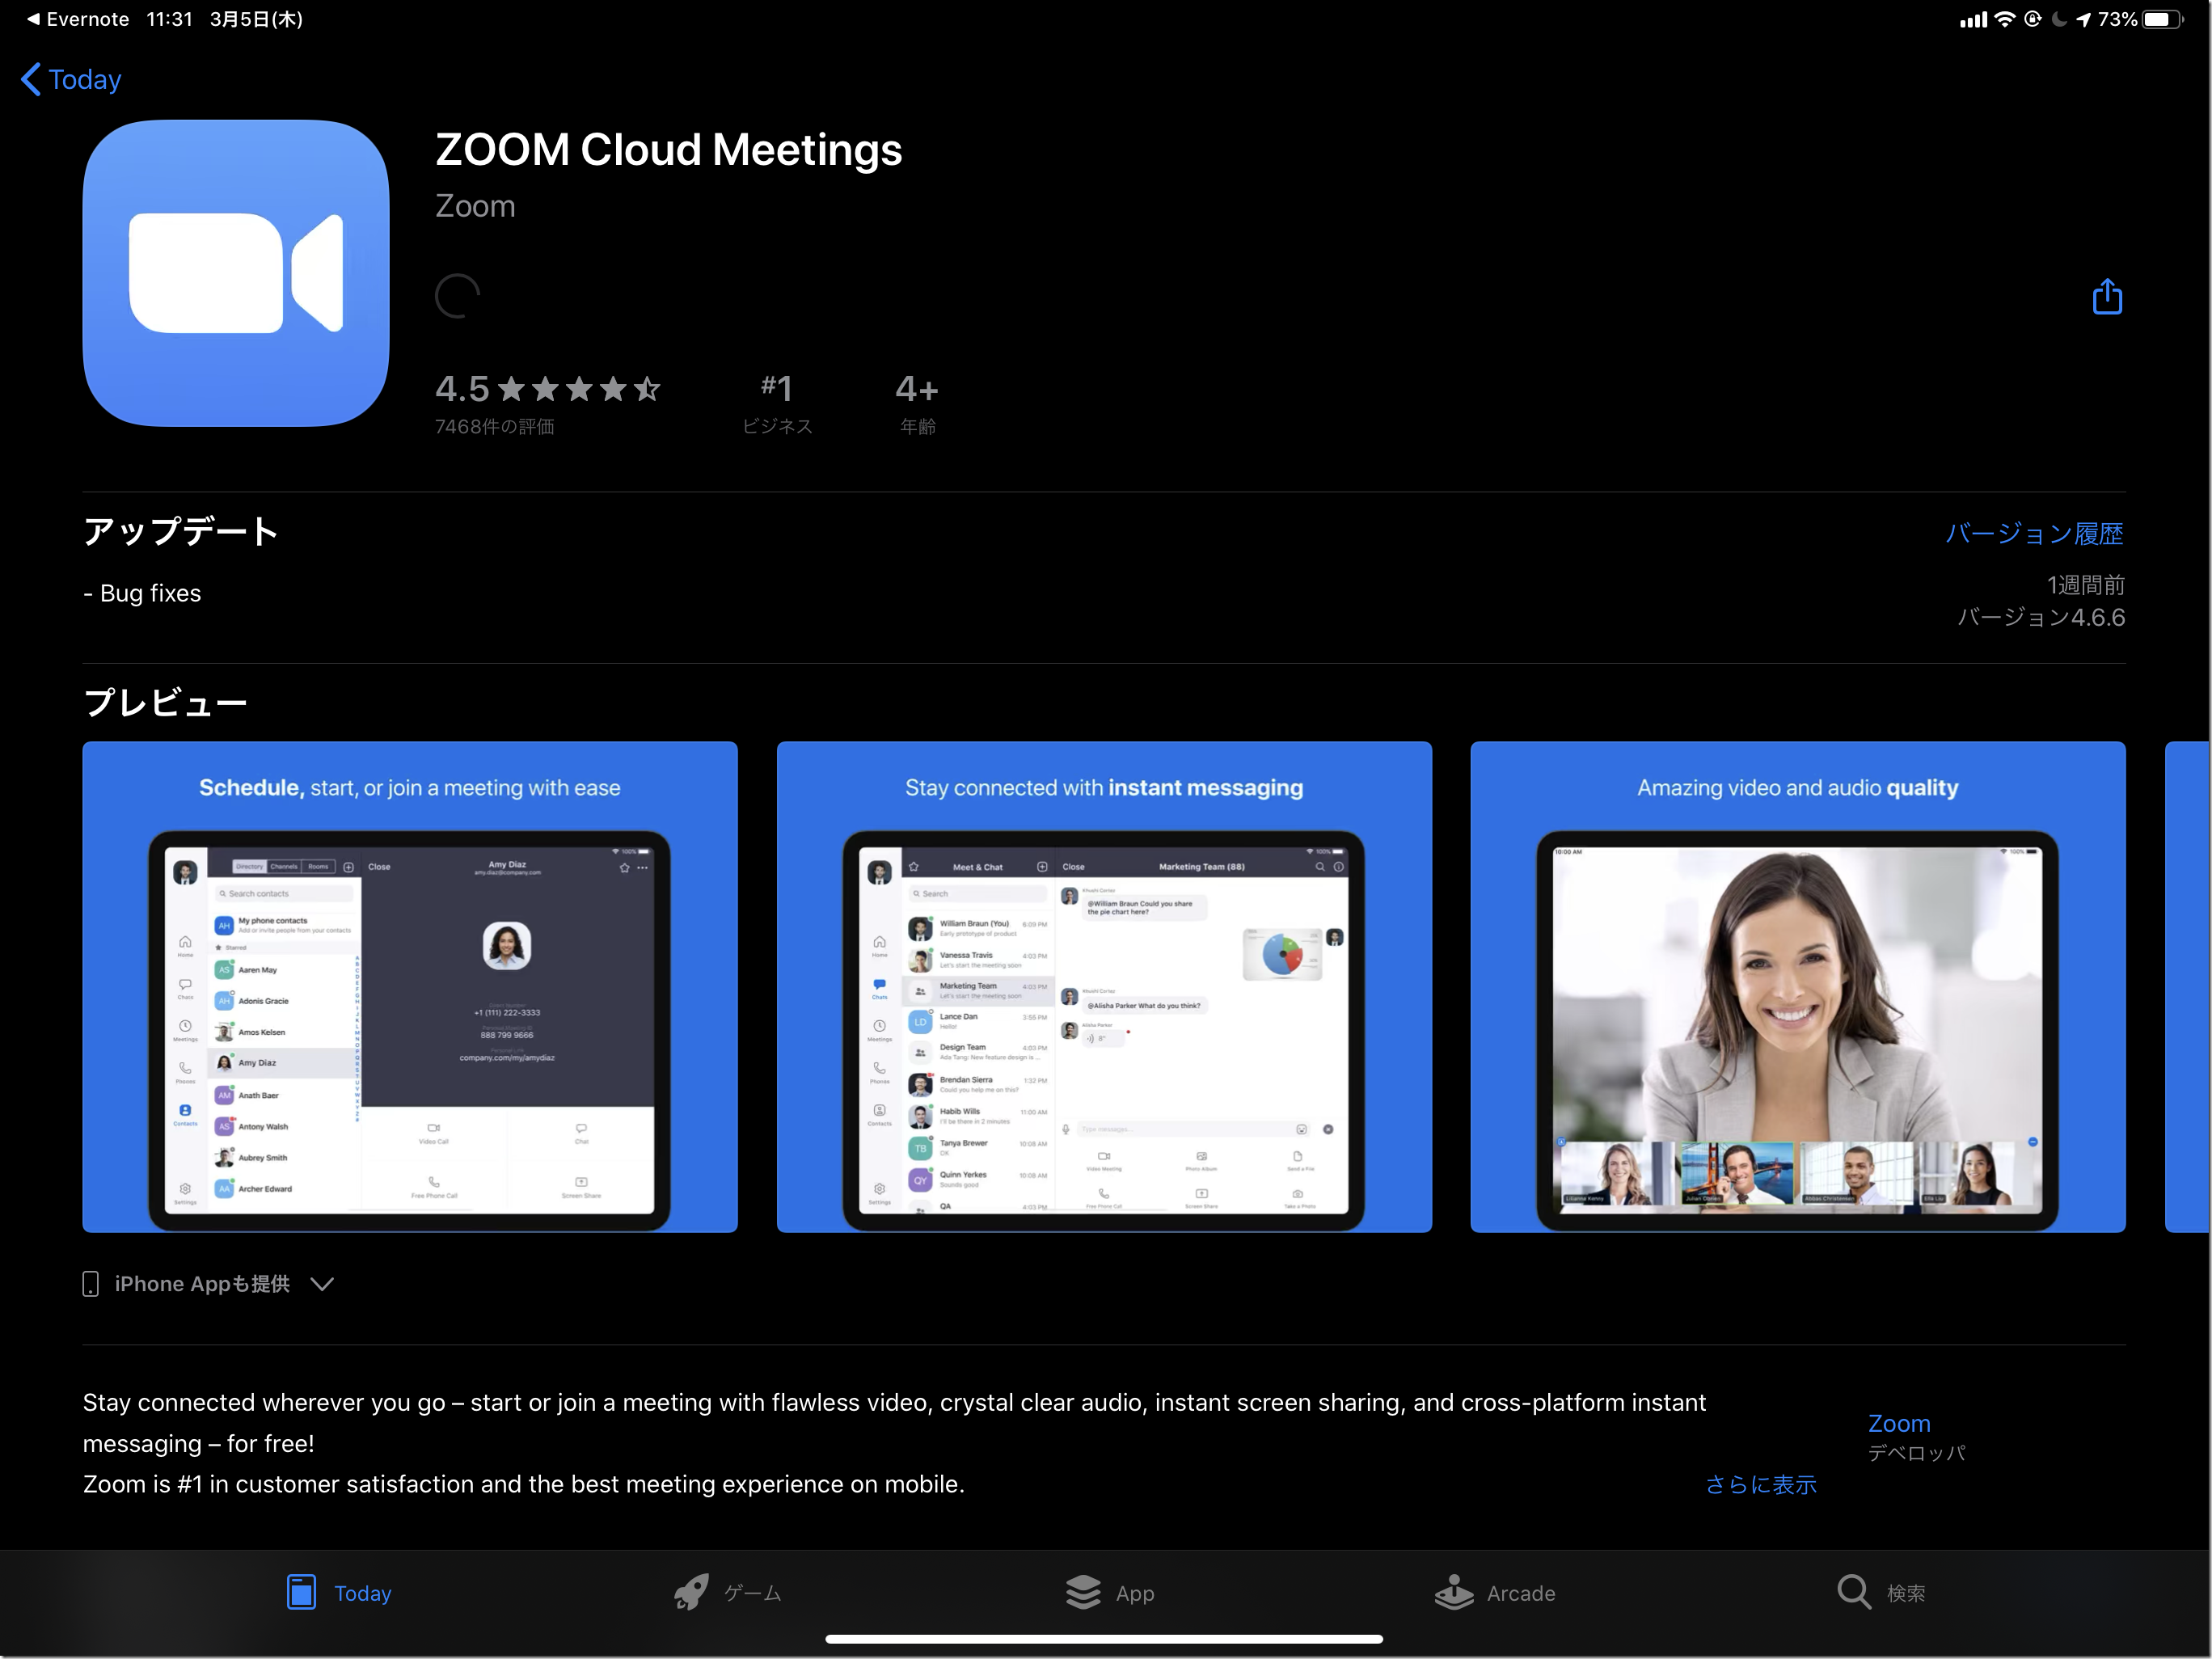Screen dimensions: 2212x1659
Task: Open the share sheet icon
Action: pos(2106,296)
